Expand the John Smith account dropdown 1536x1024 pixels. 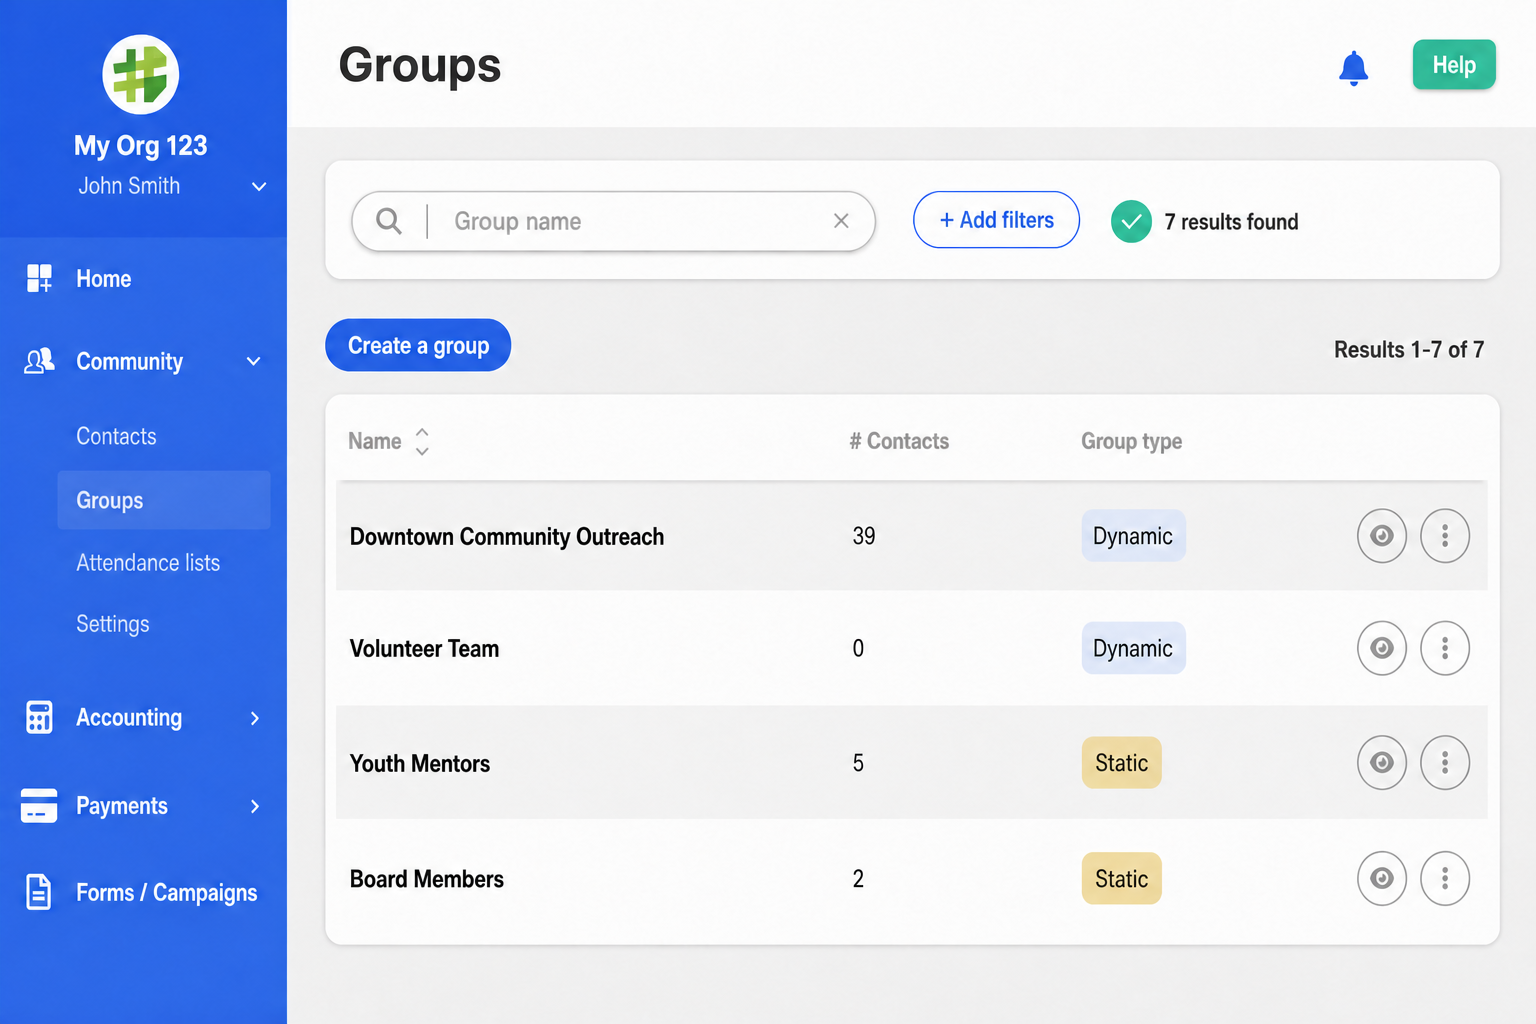[259, 187]
